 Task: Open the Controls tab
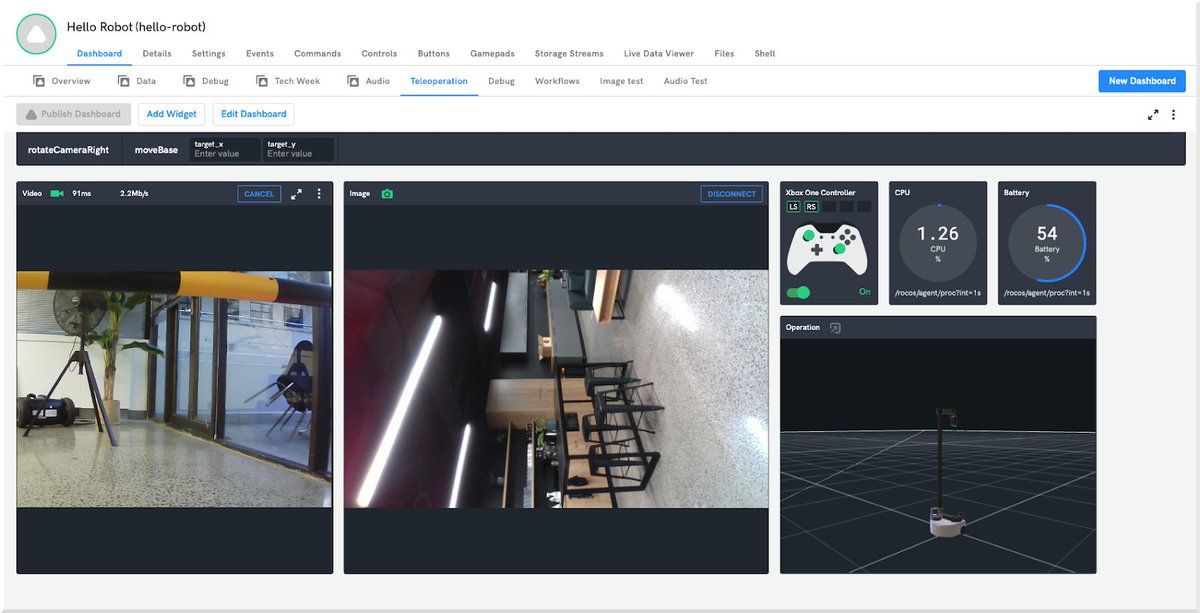pyautogui.click(x=379, y=54)
